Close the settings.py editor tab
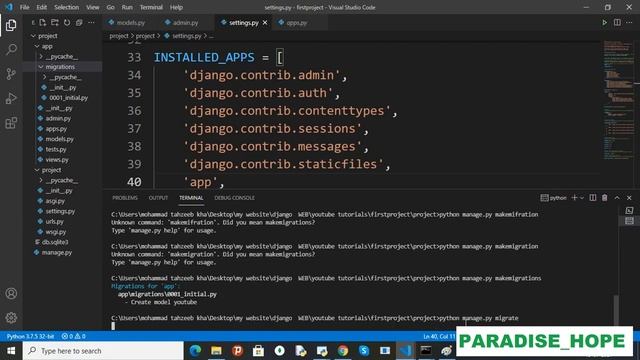The image size is (640, 360). (265, 23)
